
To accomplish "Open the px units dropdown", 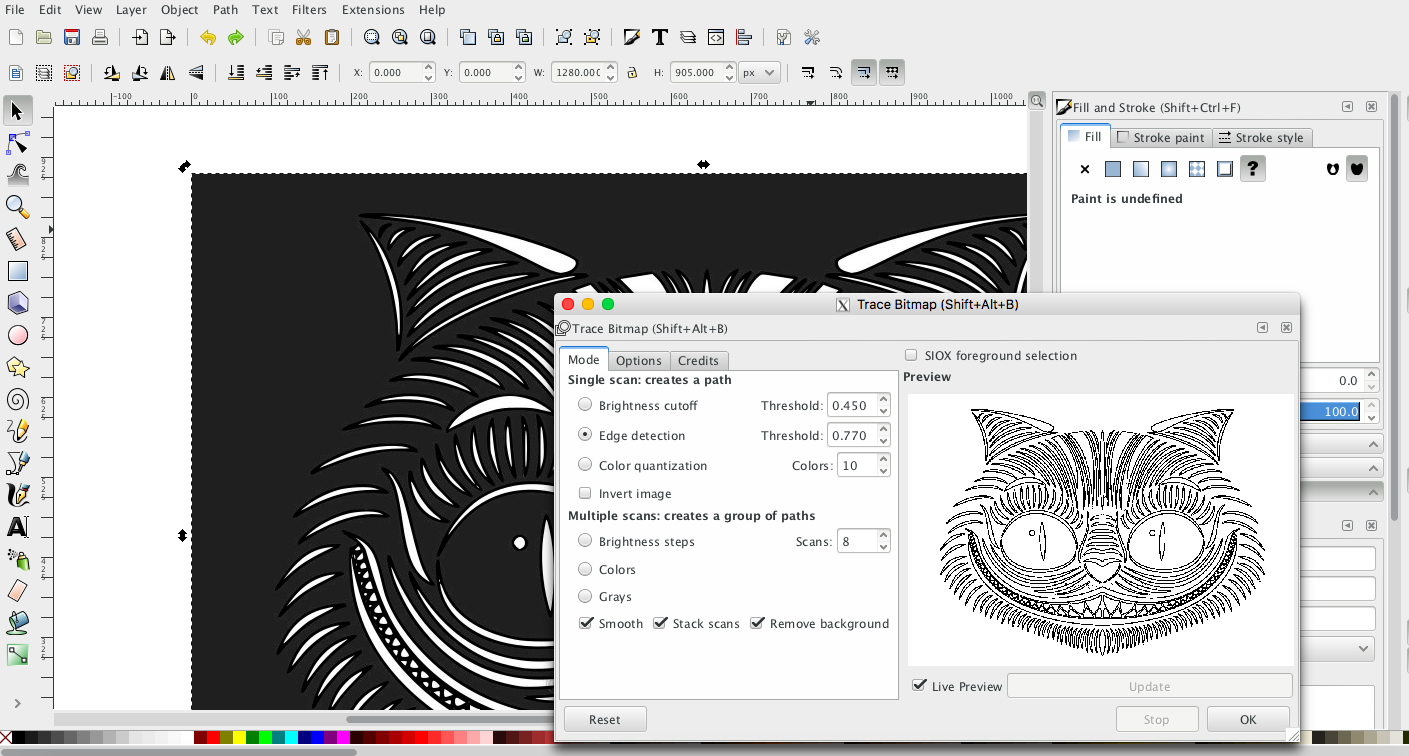I will pos(759,73).
